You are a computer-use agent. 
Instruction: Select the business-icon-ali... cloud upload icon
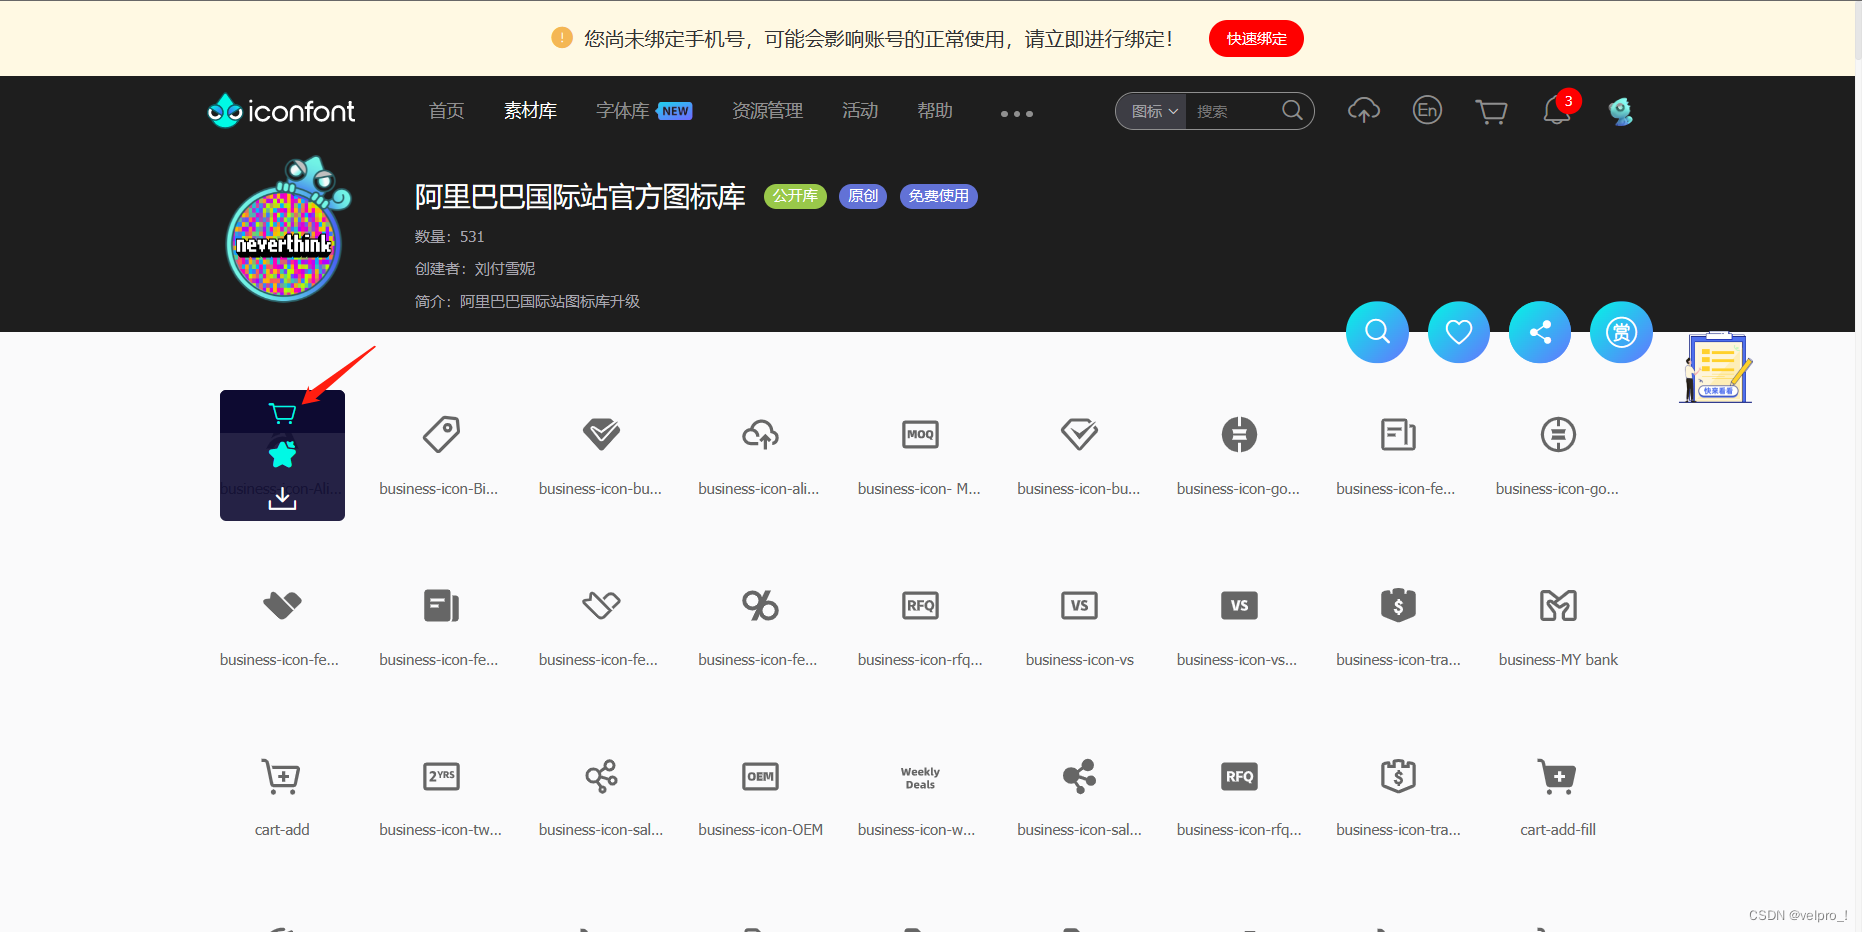coord(760,435)
